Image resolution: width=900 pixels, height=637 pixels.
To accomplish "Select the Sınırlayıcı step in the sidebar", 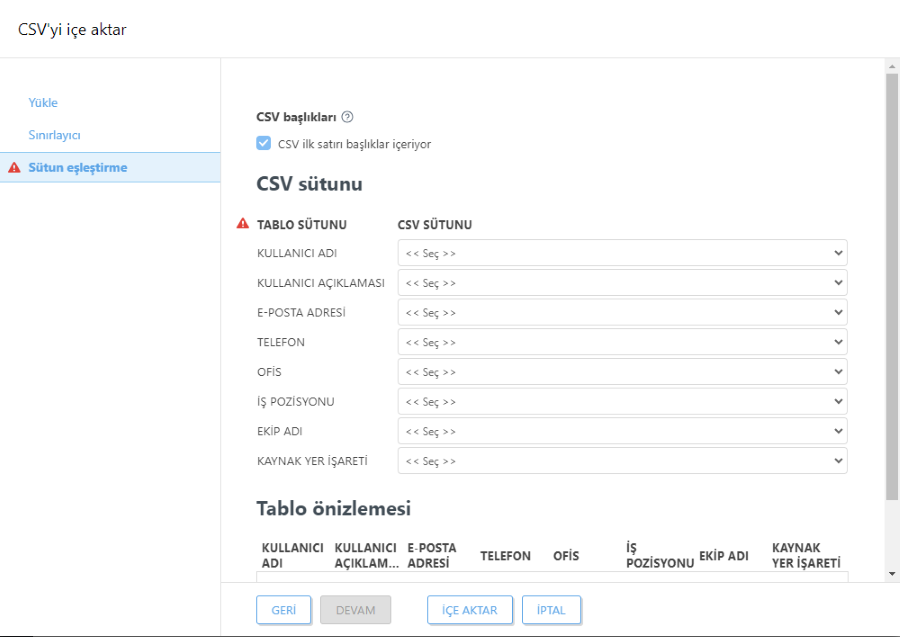I will 52,134.
